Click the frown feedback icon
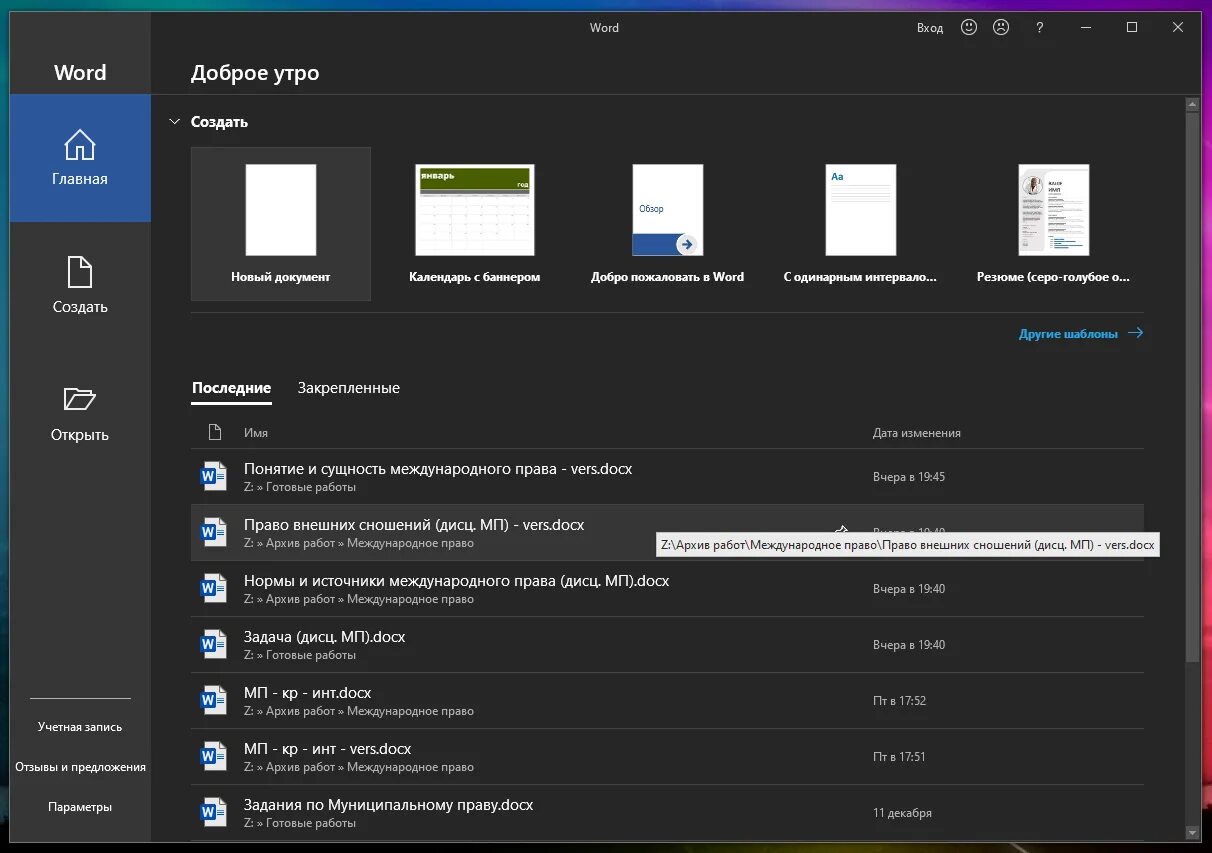 pos(1001,28)
